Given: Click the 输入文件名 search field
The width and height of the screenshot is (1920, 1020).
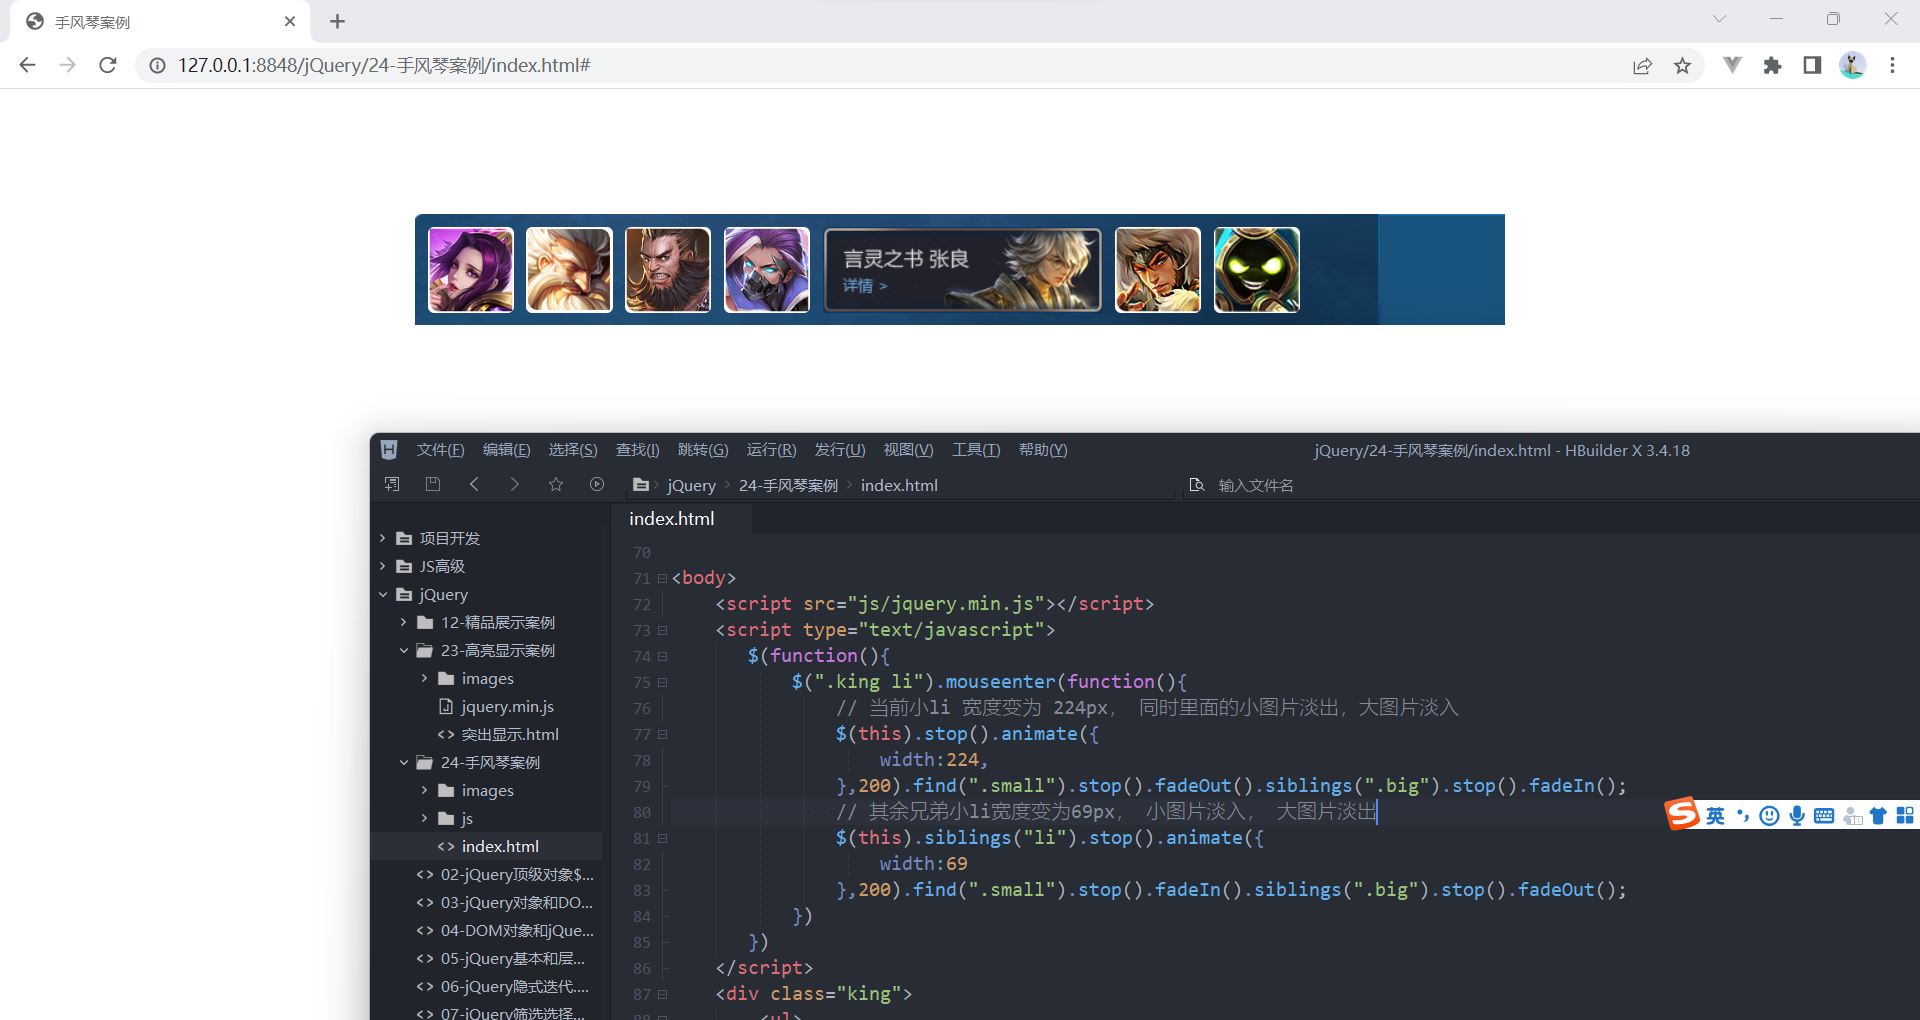Looking at the screenshot, I should pyautogui.click(x=1256, y=485).
